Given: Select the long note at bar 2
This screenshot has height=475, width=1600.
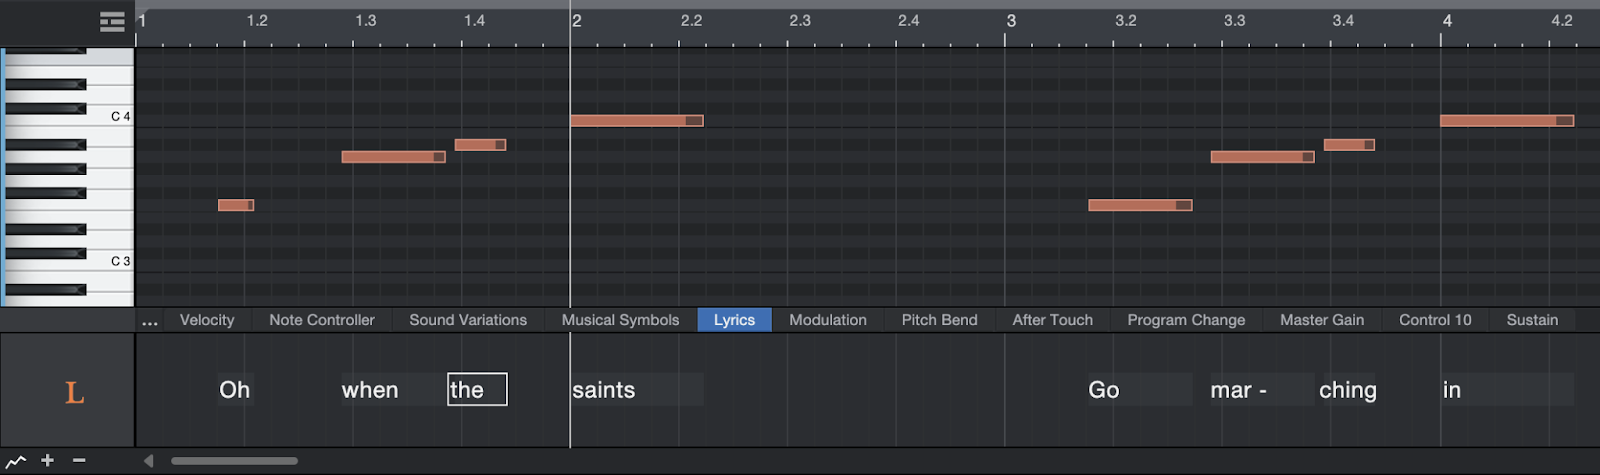Looking at the screenshot, I should 637,121.
